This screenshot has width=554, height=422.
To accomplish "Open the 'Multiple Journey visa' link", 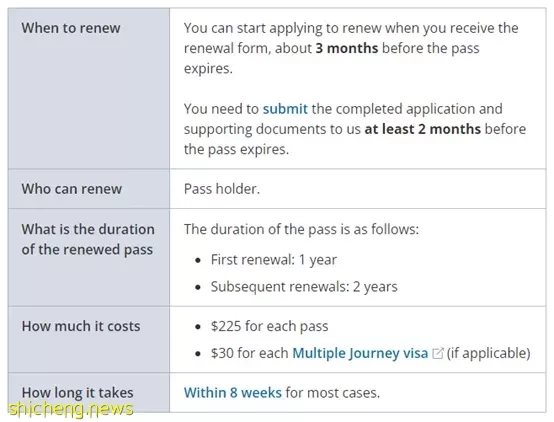I will (360, 353).
